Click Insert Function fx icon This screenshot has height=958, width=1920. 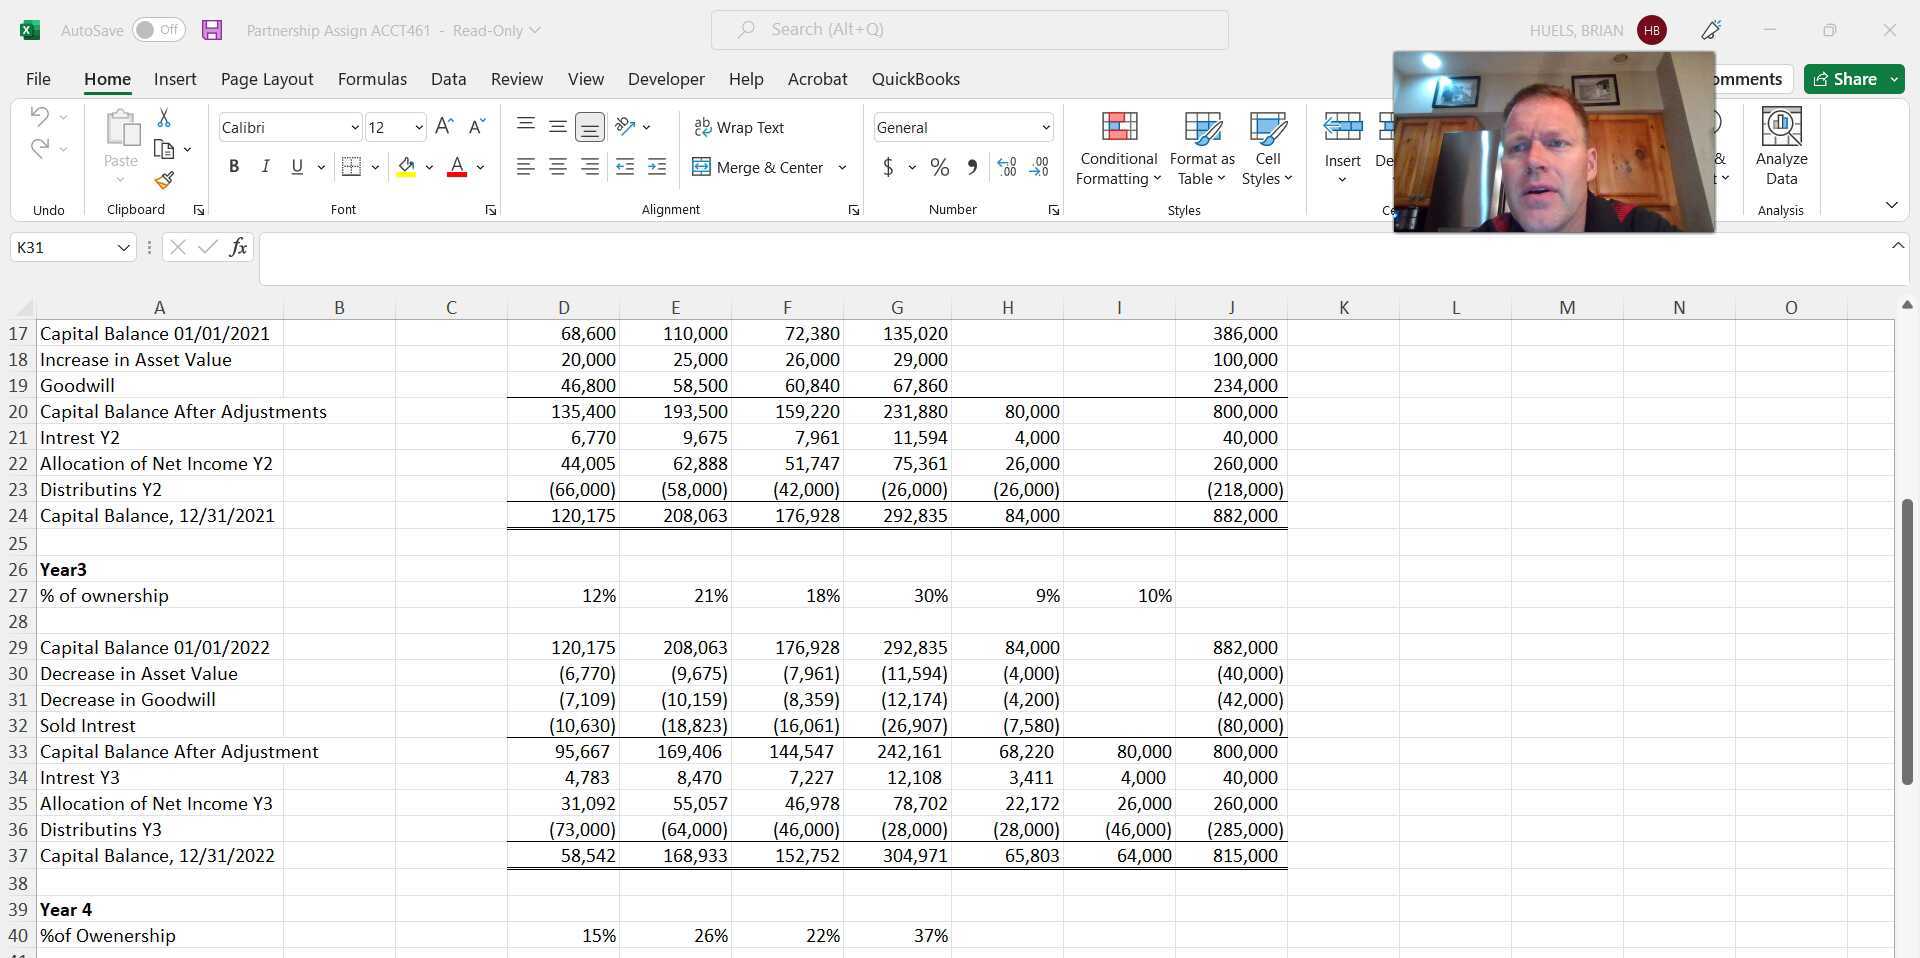coord(238,247)
